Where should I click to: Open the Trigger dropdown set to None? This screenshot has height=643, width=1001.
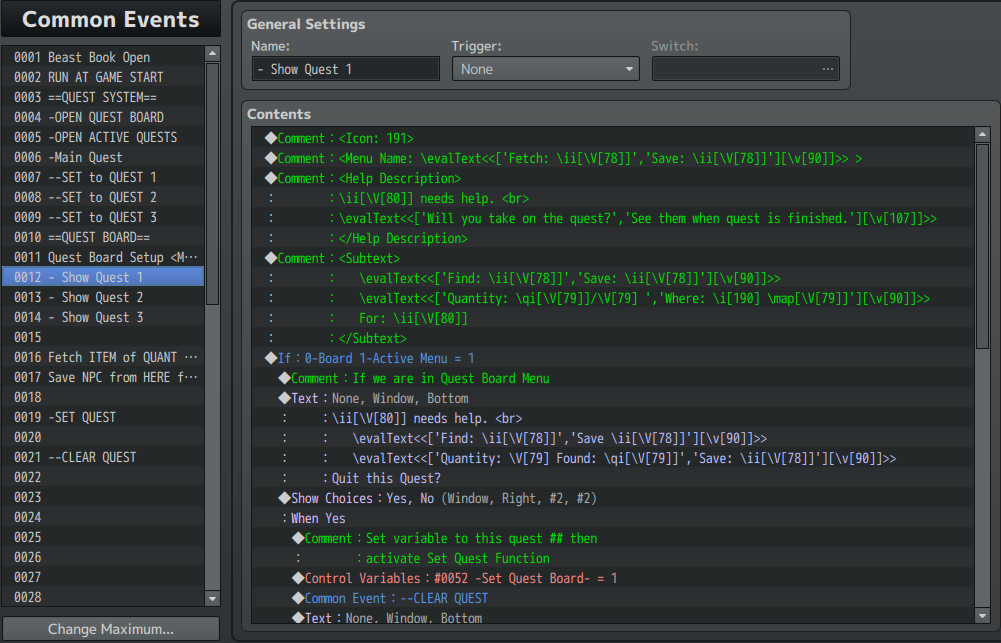coord(545,69)
